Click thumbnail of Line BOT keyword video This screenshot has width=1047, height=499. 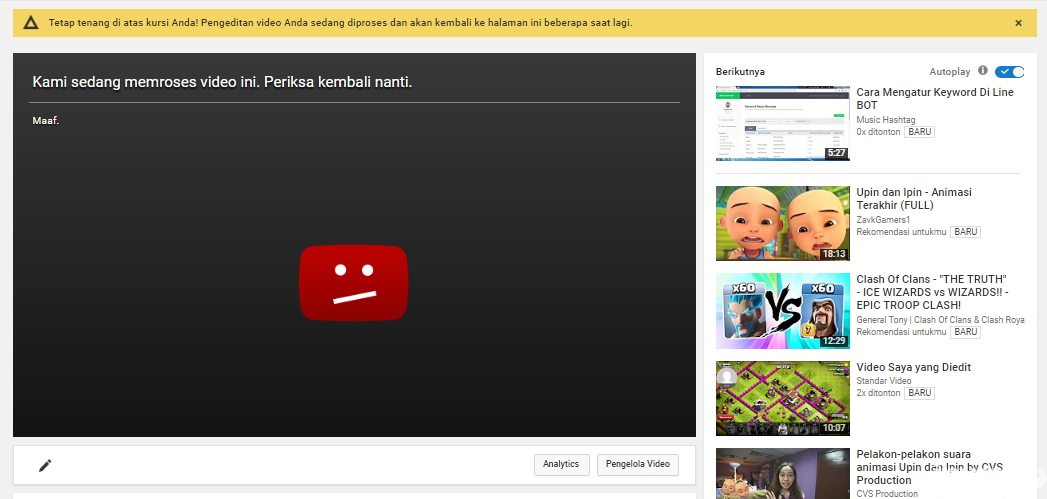(x=783, y=124)
